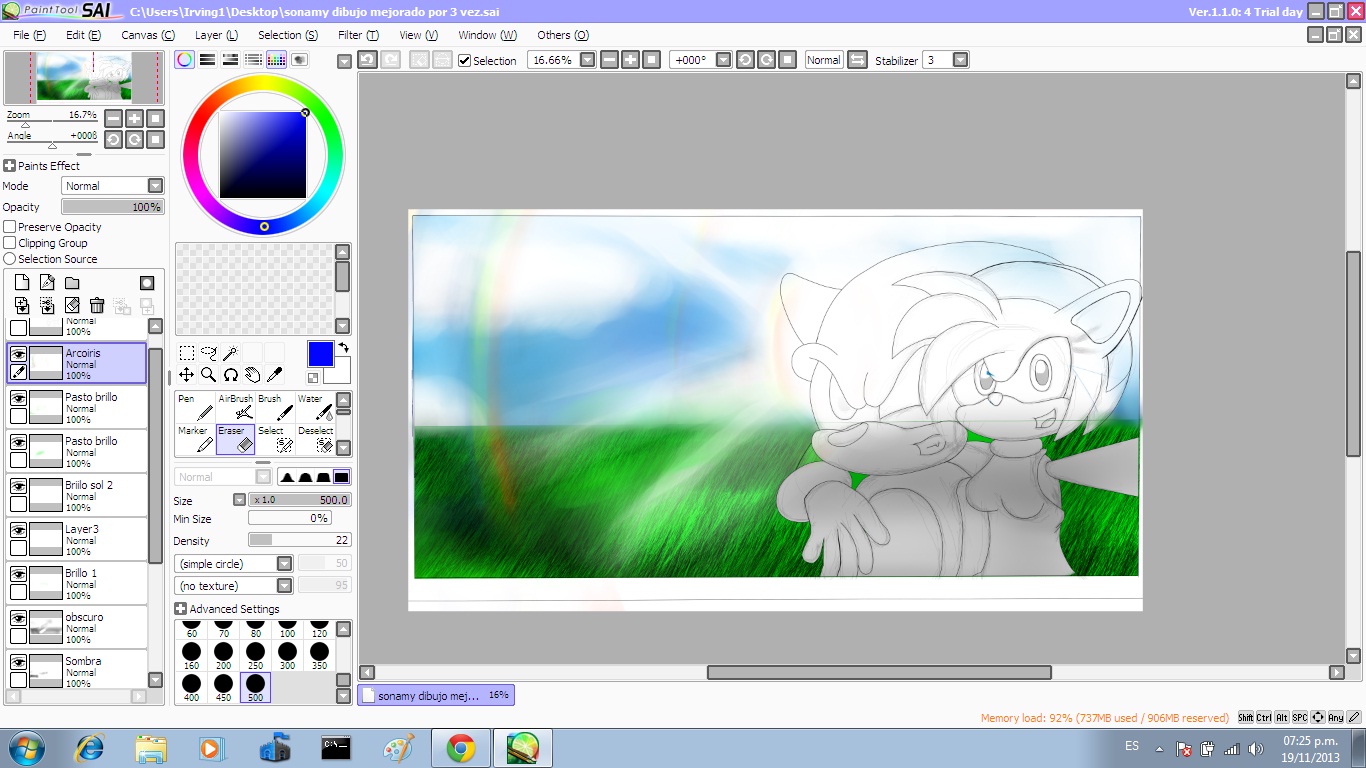Viewport: 1366px width, 768px height.
Task: Open the brush Size multiplier dropdown
Action: coord(239,500)
